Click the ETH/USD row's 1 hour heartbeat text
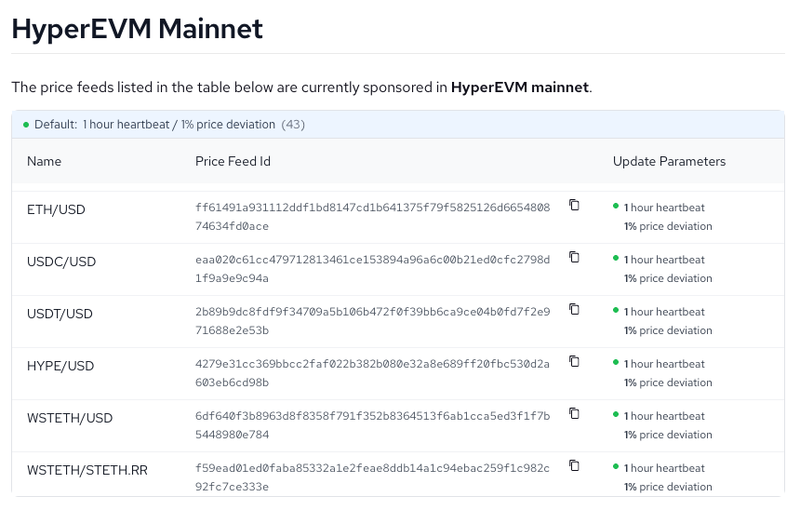Image resolution: width=800 pixels, height=510 pixels. [x=664, y=208]
